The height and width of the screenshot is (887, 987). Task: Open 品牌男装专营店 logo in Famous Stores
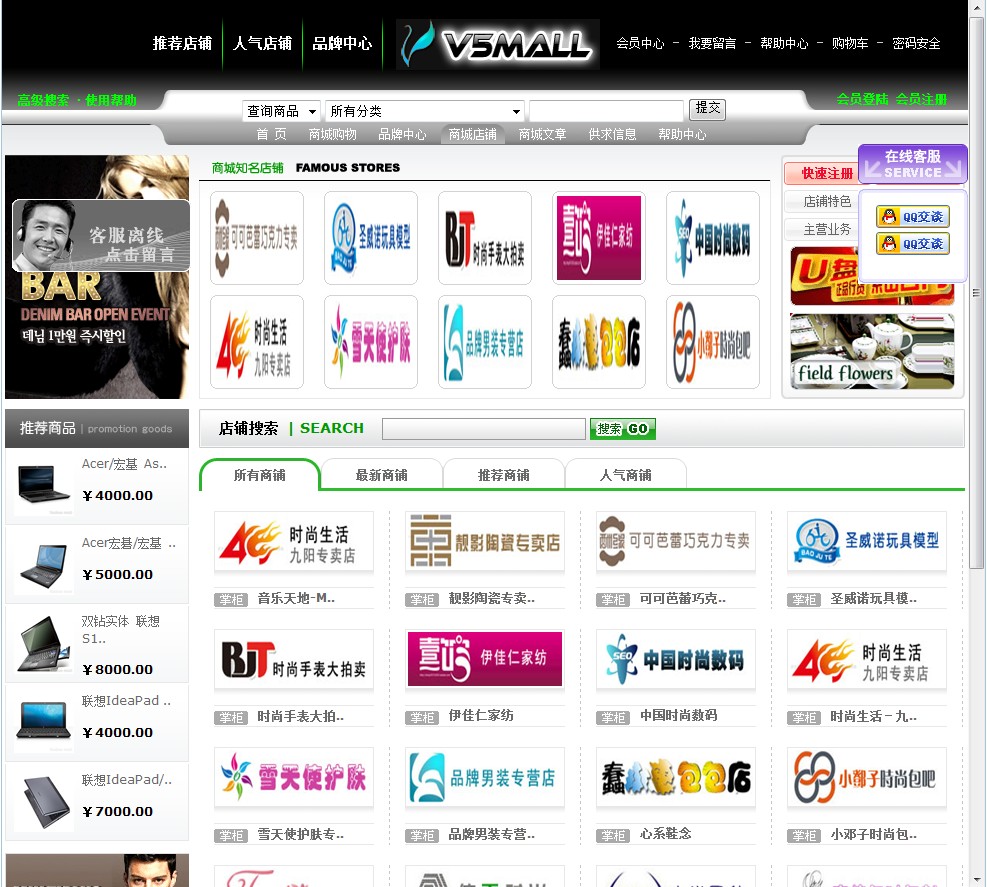[x=485, y=342]
